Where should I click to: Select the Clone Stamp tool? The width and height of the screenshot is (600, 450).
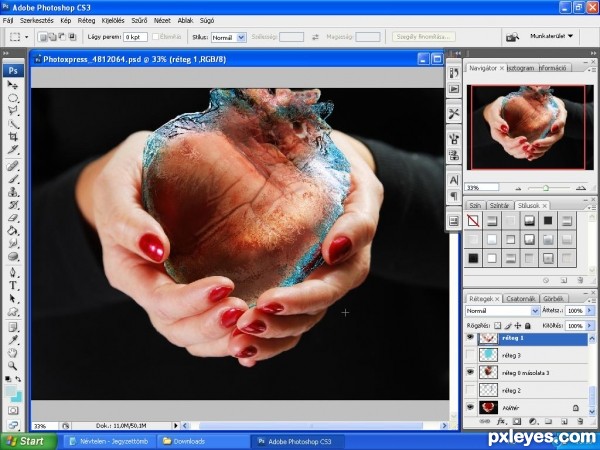13,192
